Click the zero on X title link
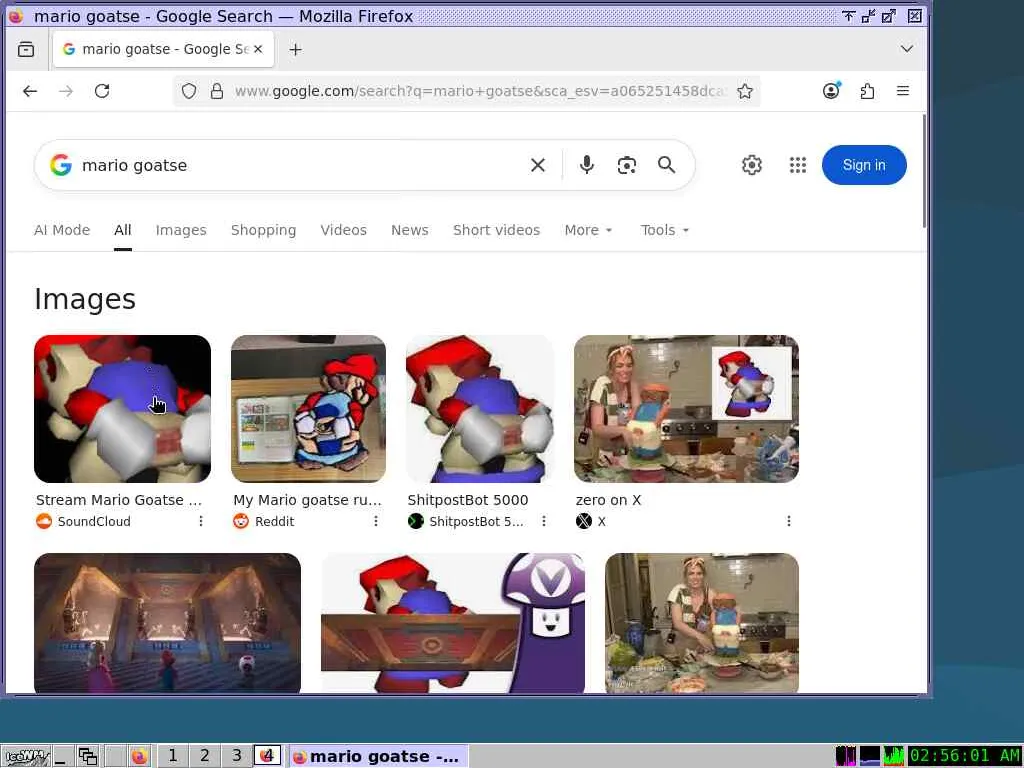The image size is (1024, 768). [608, 500]
